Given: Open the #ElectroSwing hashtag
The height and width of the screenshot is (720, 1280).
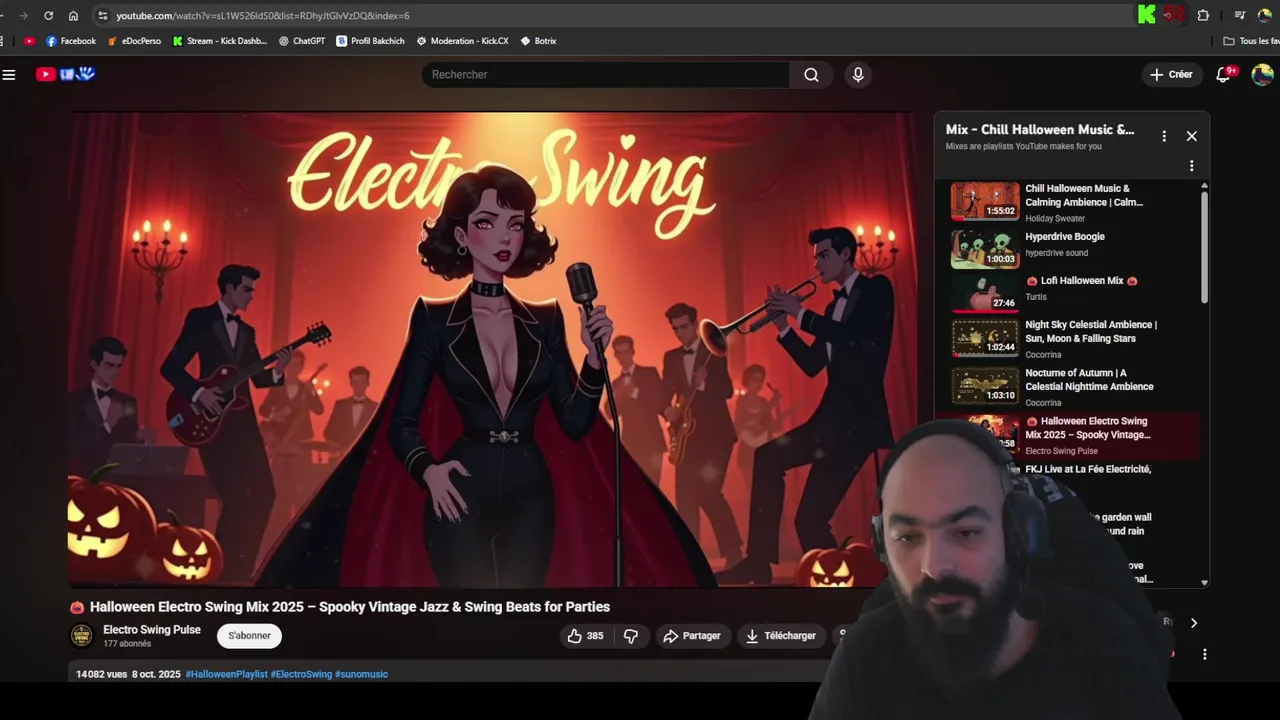Looking at the screenshot, I should pos(301,674).
